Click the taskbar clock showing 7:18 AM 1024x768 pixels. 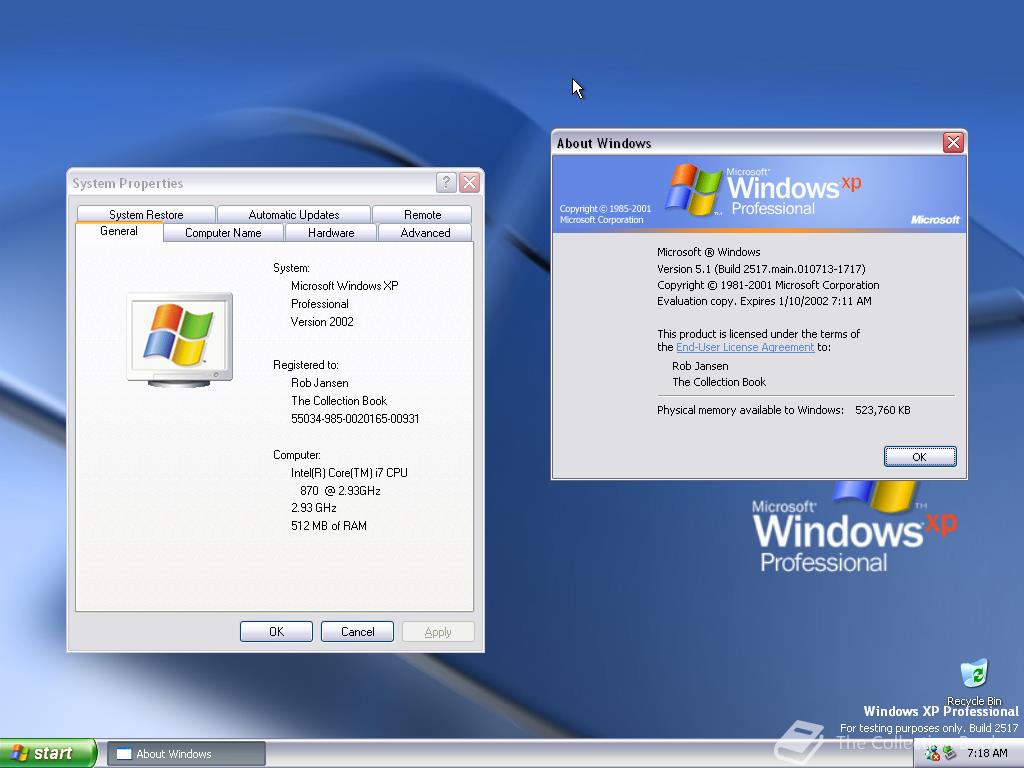(987, 753)
